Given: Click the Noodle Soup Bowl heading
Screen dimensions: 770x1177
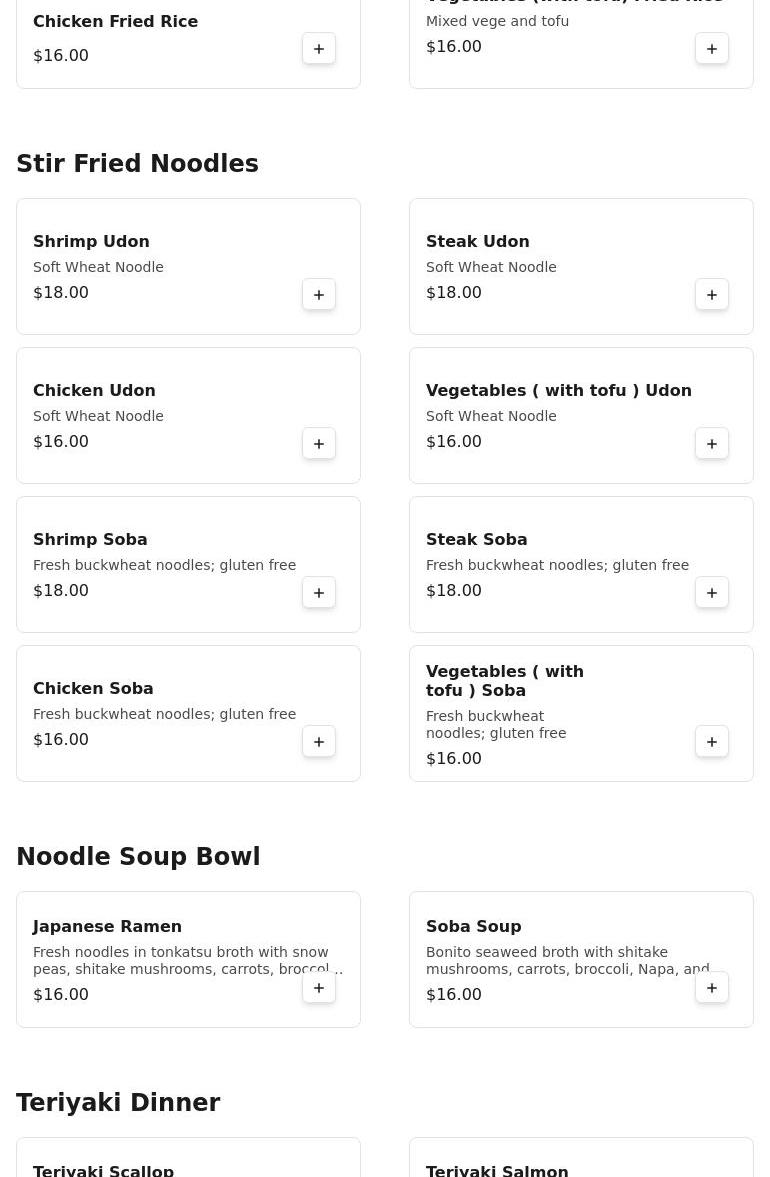Looking at the screenshot, I should pyautogui.click(x=138, y=856).
